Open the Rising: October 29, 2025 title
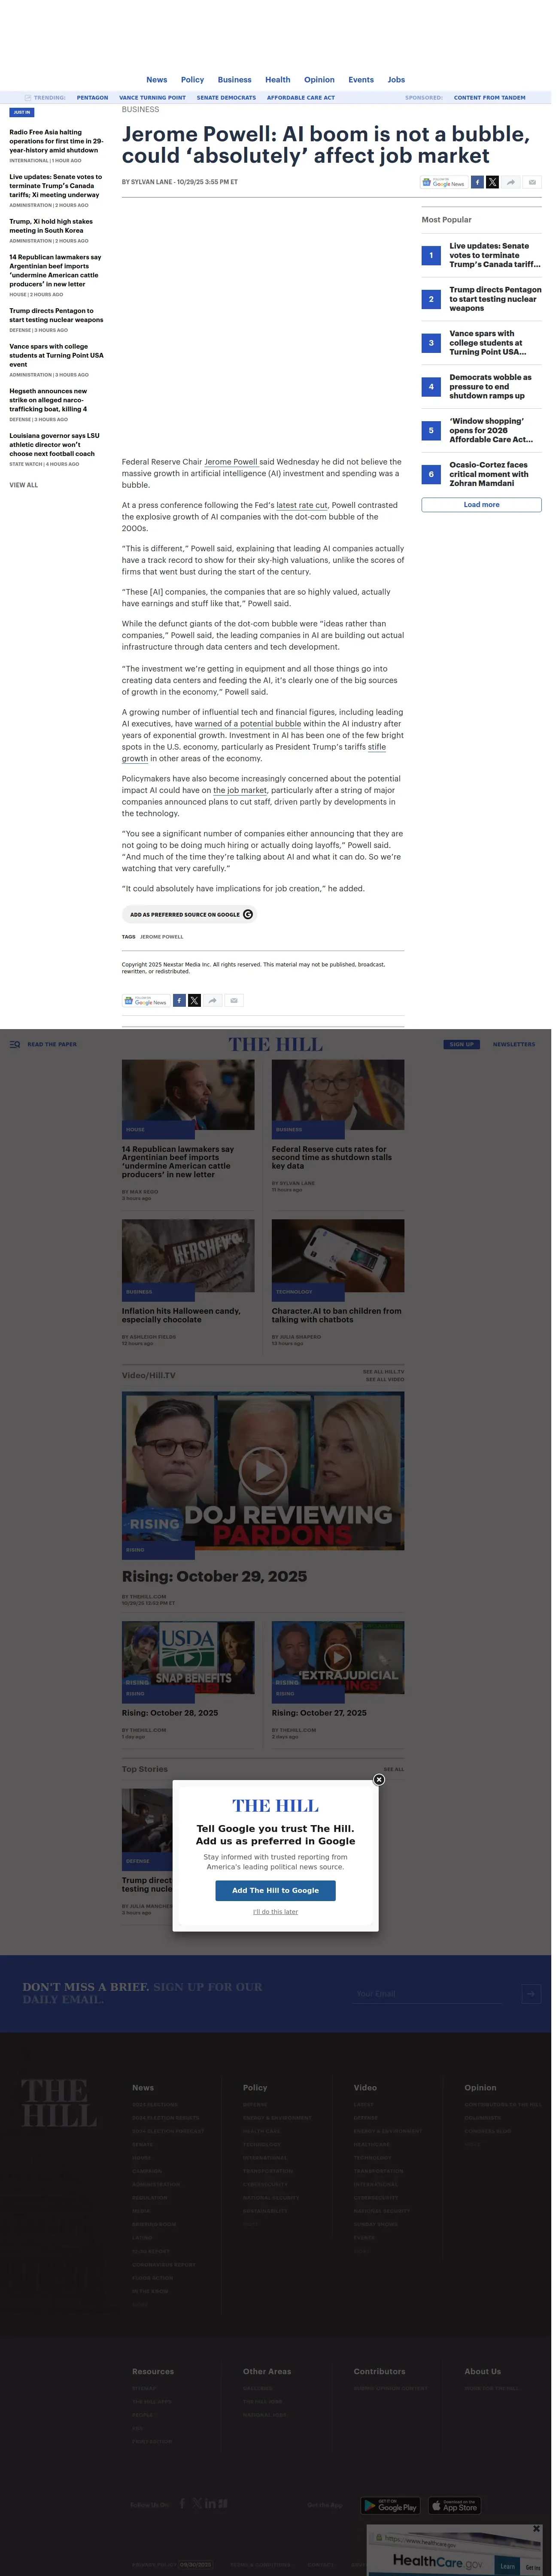 [214, 1576]
